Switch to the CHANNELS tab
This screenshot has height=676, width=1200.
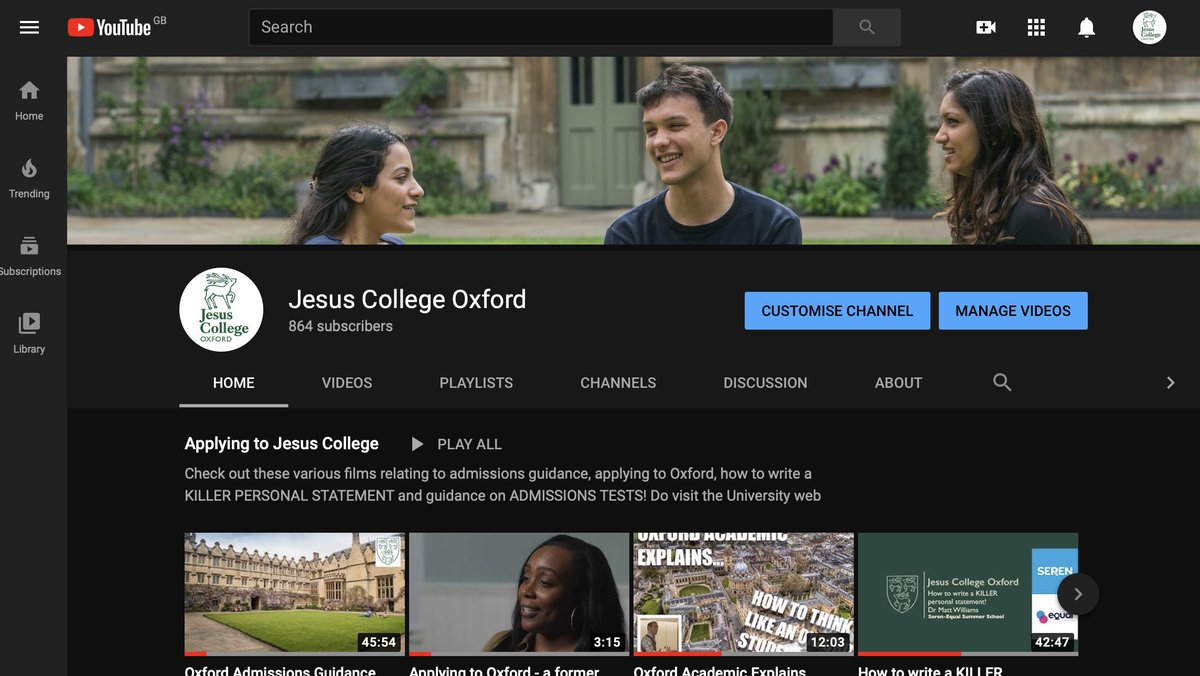tap(618, 383)
